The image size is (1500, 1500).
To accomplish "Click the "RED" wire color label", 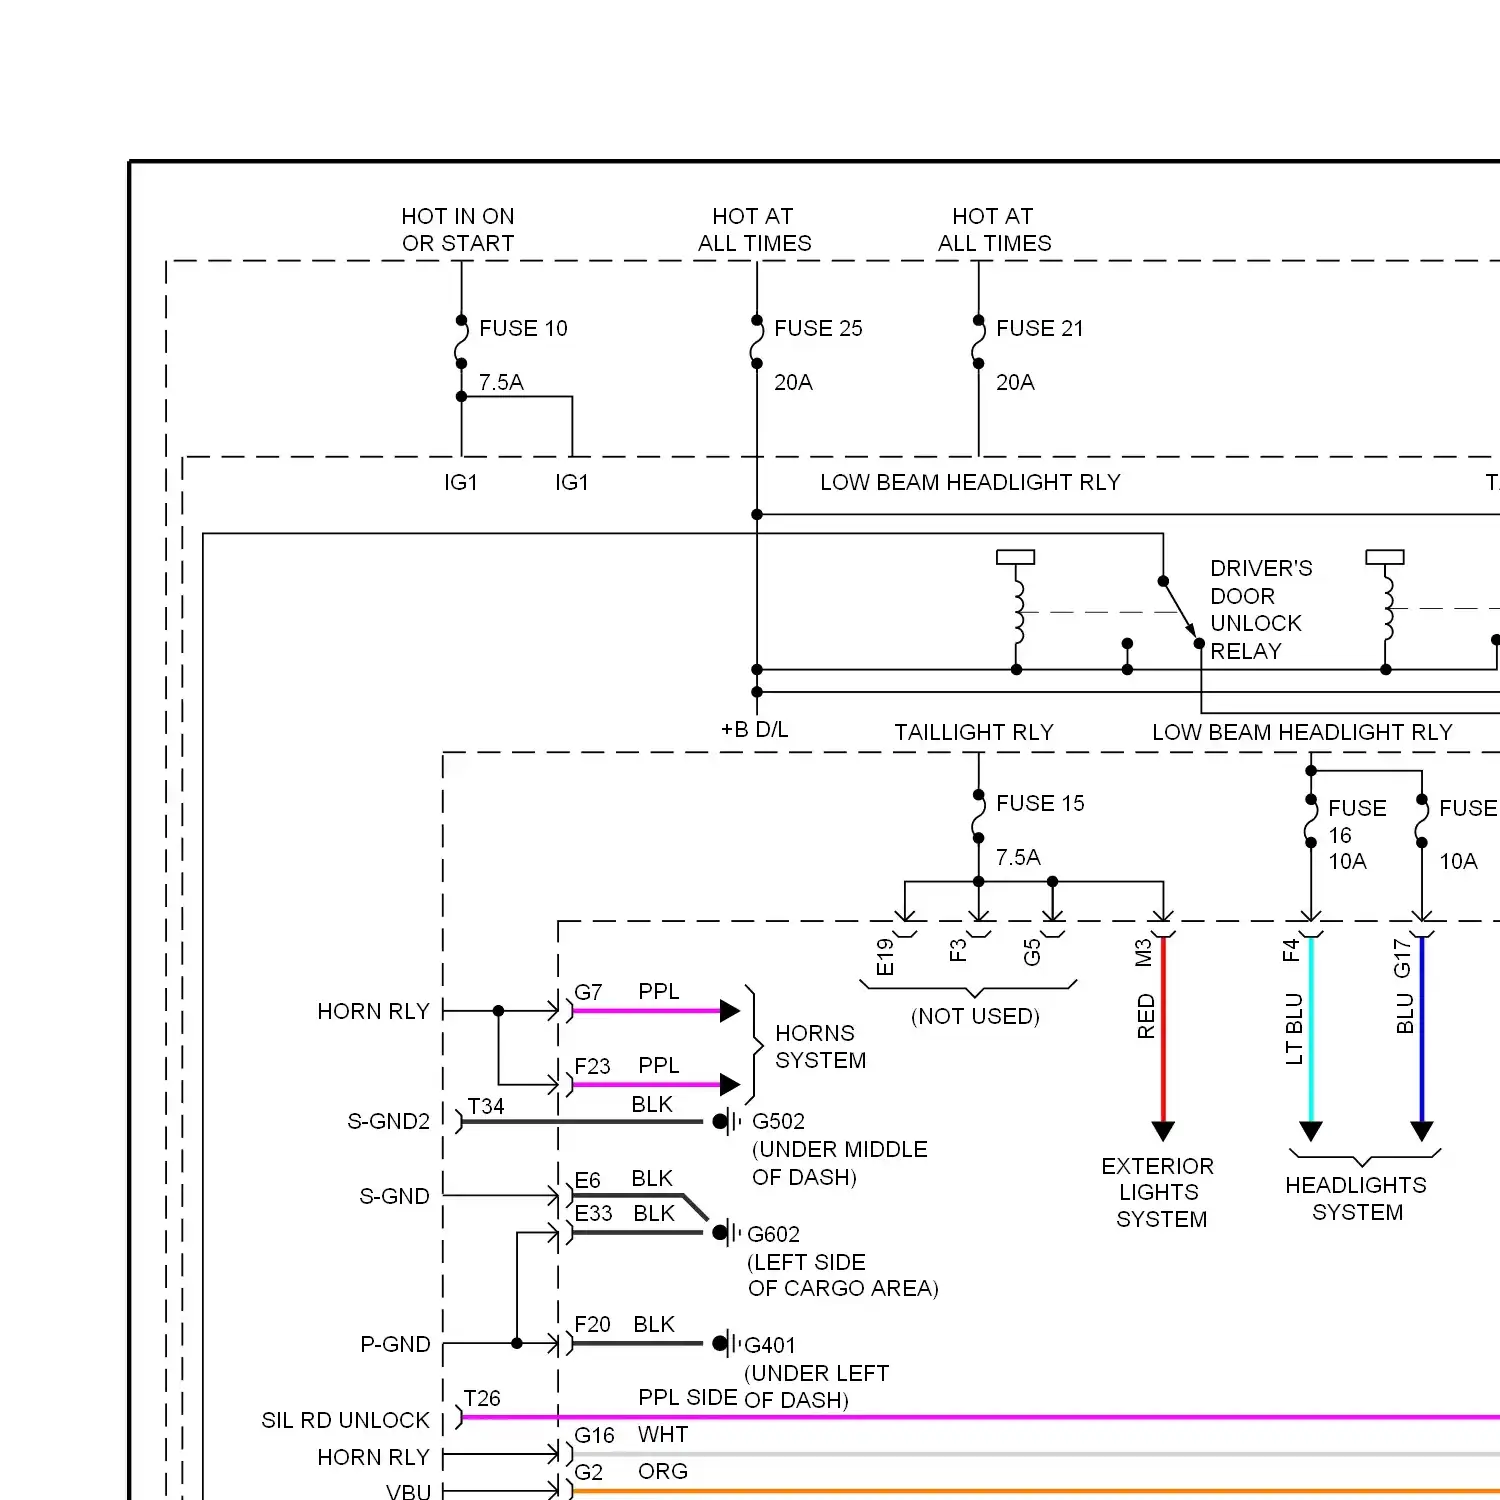I will tap(1146, 1016).
